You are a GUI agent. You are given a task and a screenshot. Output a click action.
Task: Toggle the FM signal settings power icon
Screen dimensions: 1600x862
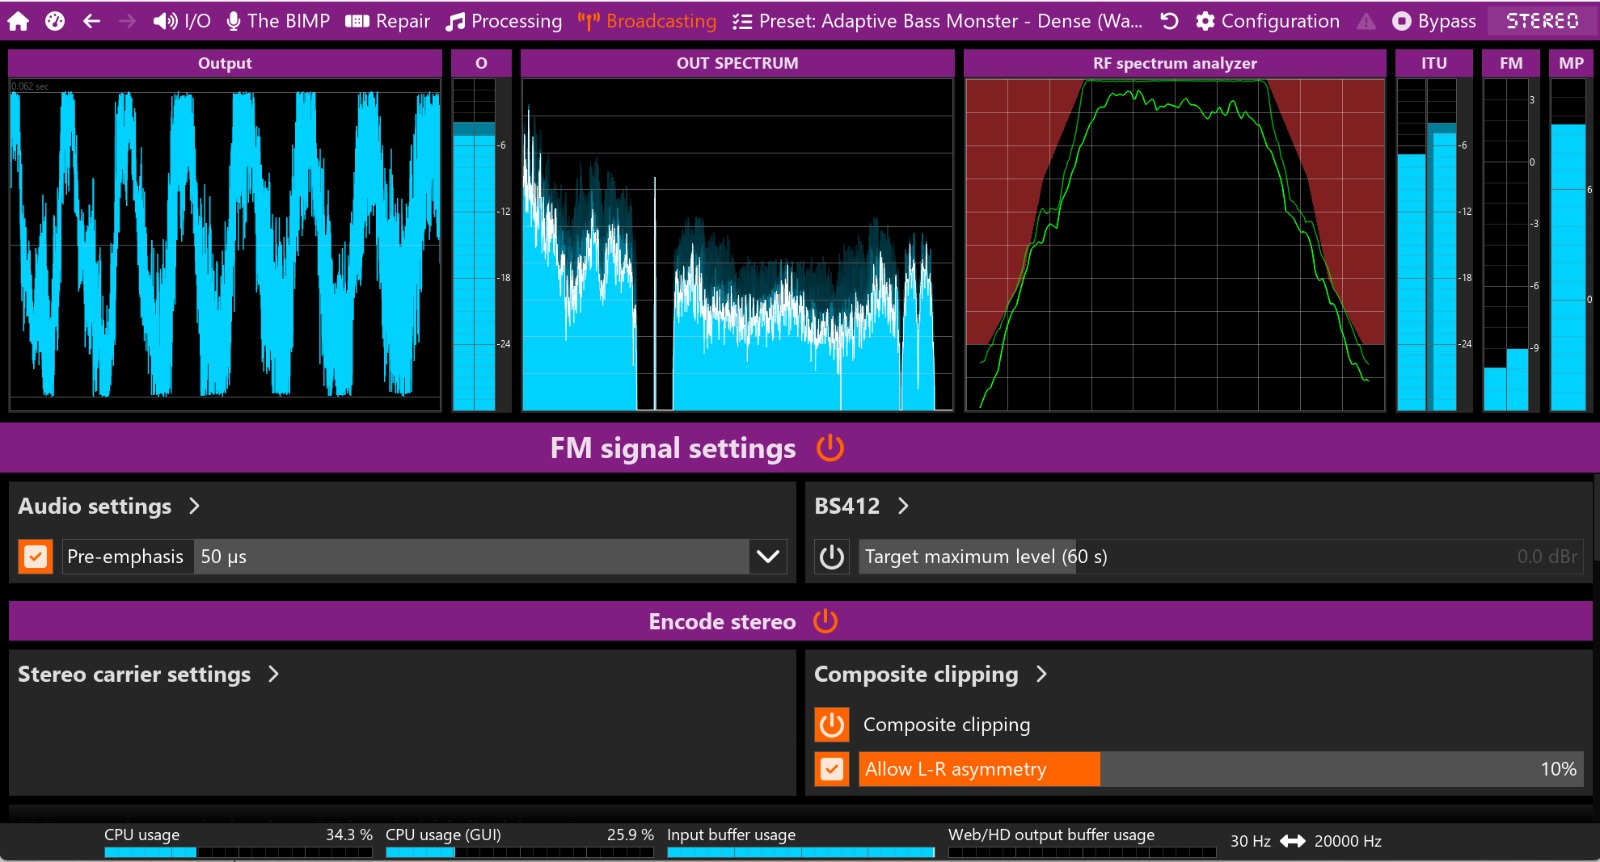(x=830, y=448)
